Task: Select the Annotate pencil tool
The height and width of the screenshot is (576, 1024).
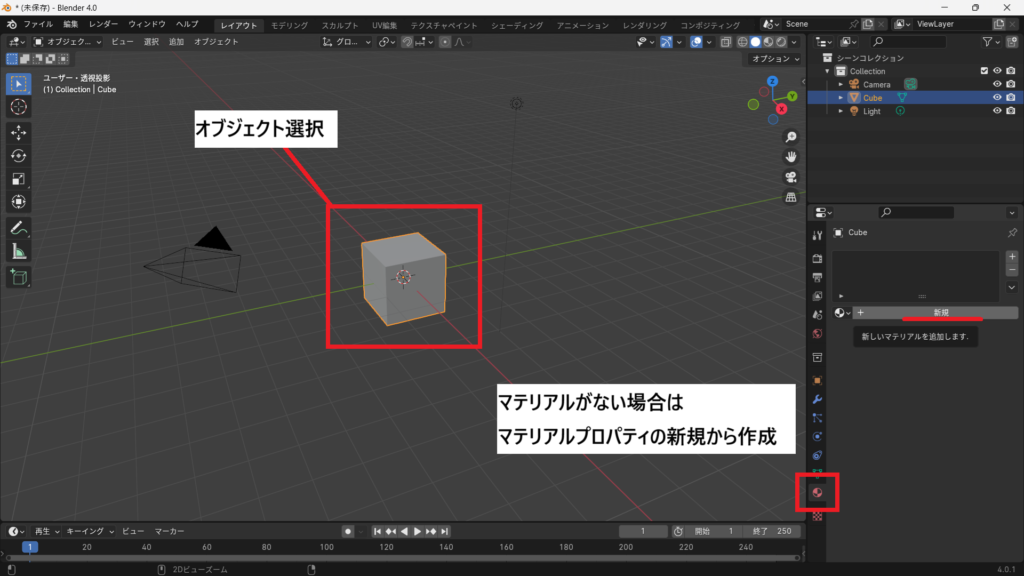Action: tap(18, 228)
